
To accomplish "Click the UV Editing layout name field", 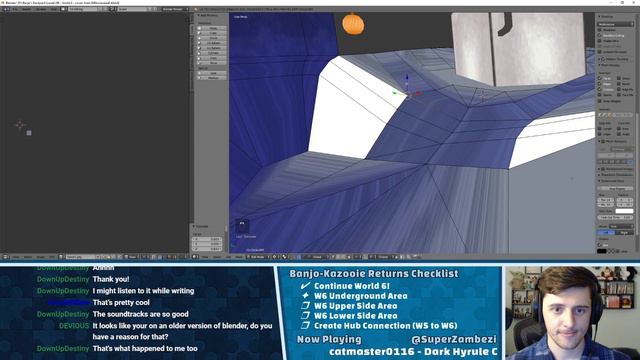I will click(83, 9).
